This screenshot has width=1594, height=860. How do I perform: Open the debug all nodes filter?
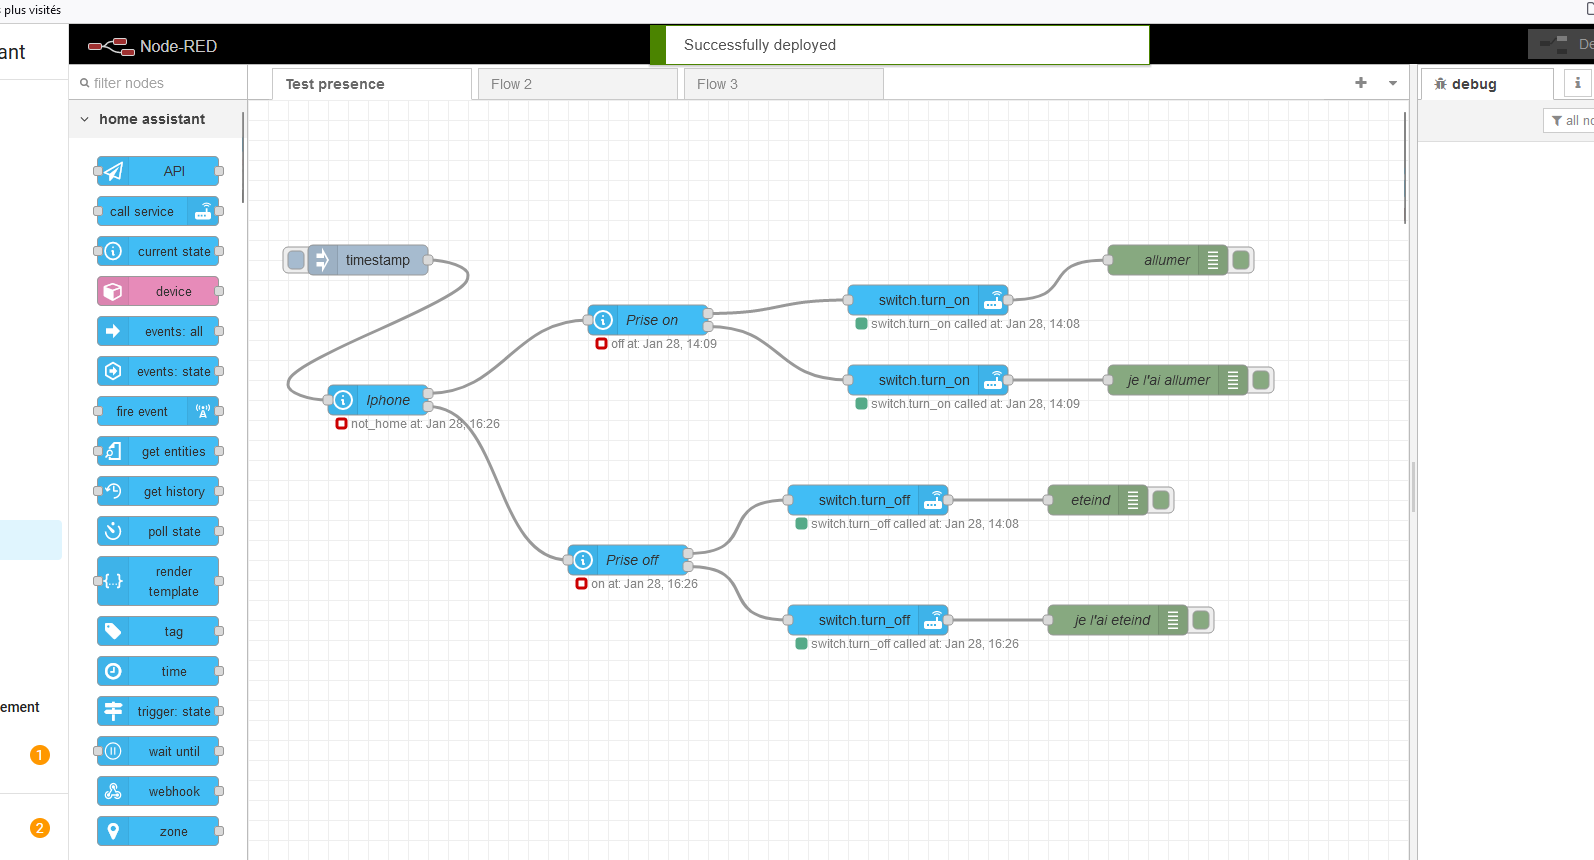pos(1570,120)
